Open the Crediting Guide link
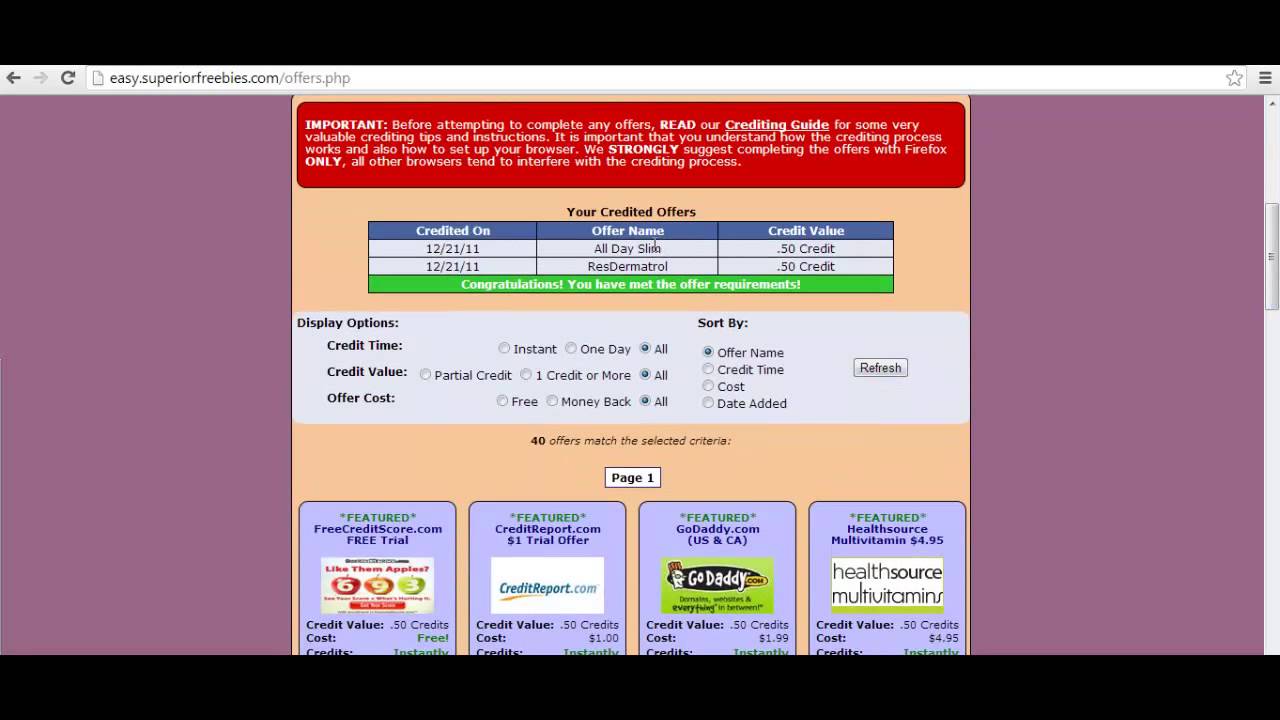Image resolution: width=1280 pixels, height=720 pixels. [x=777, y=125]
